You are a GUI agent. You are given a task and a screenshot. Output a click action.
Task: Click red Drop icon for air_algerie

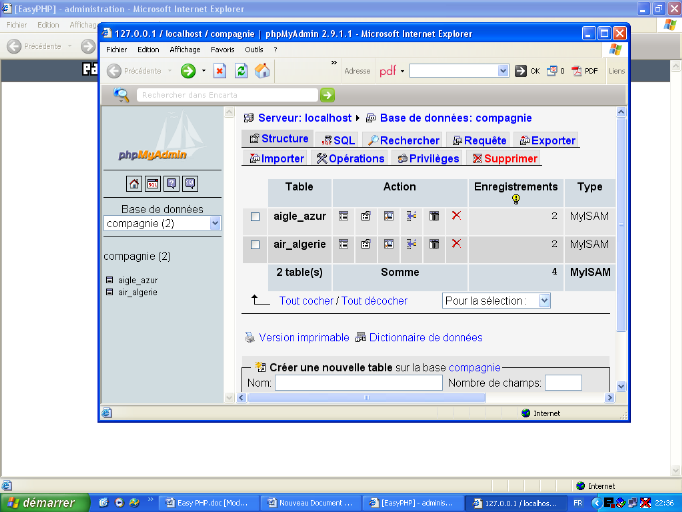pyautogui.click(x=456, y=243)
